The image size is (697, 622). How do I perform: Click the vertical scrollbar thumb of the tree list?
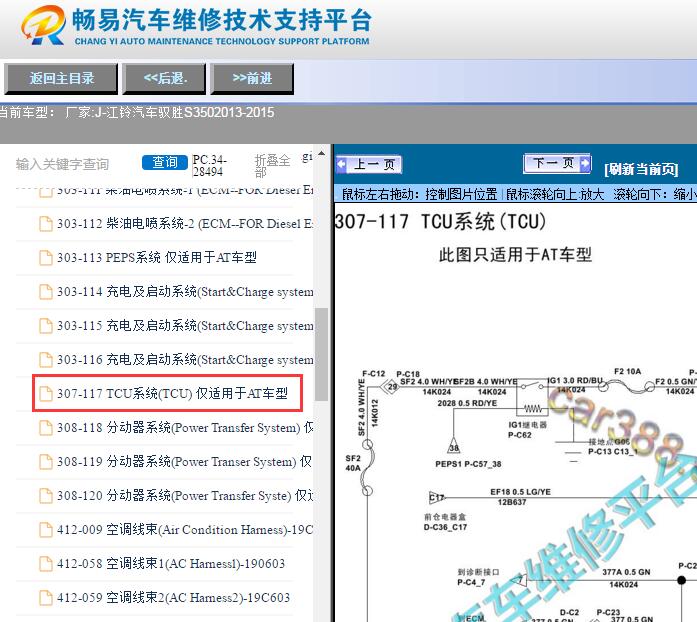coord(321,354)
